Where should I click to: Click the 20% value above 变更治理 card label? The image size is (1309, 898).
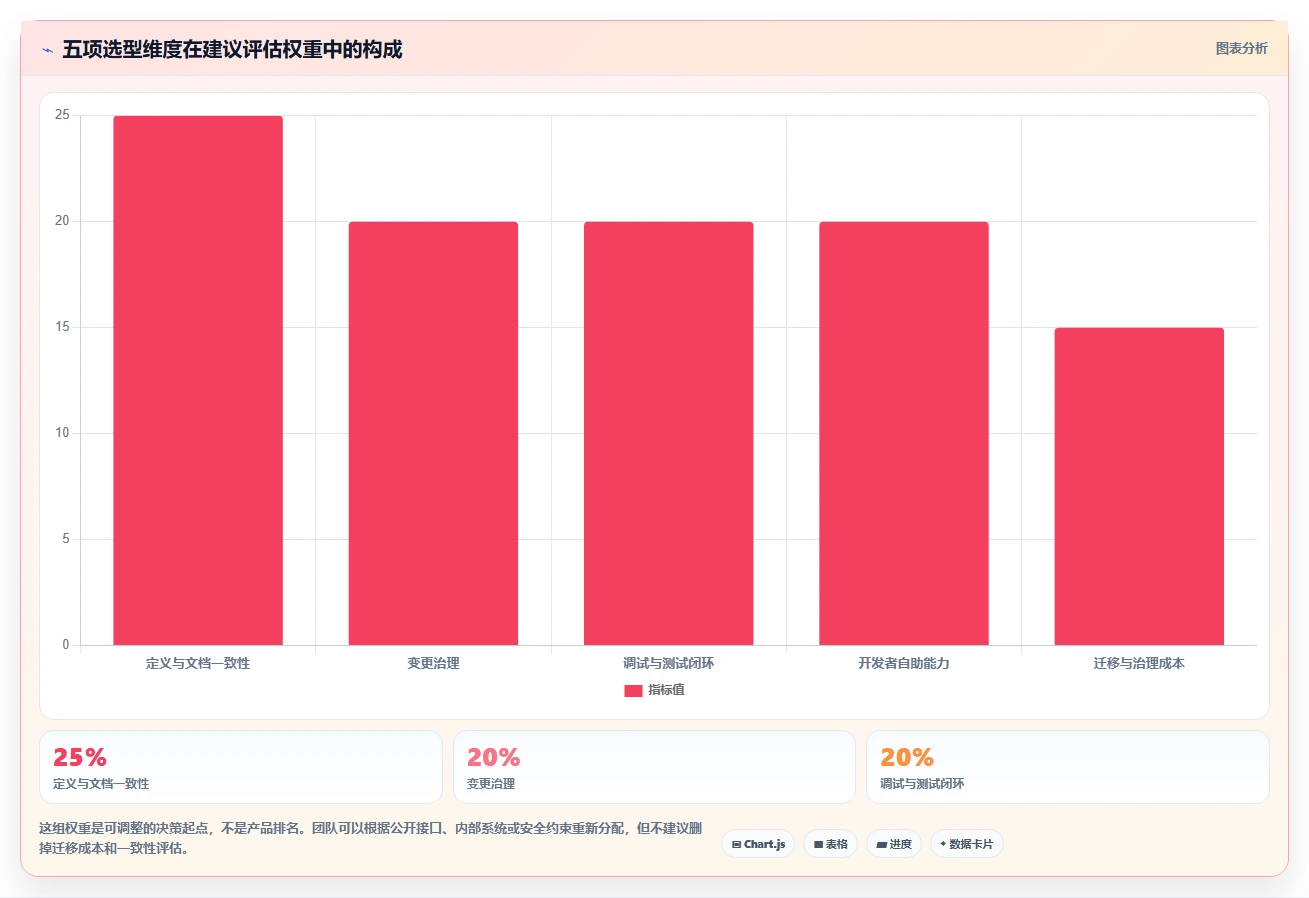pos(494,757)
